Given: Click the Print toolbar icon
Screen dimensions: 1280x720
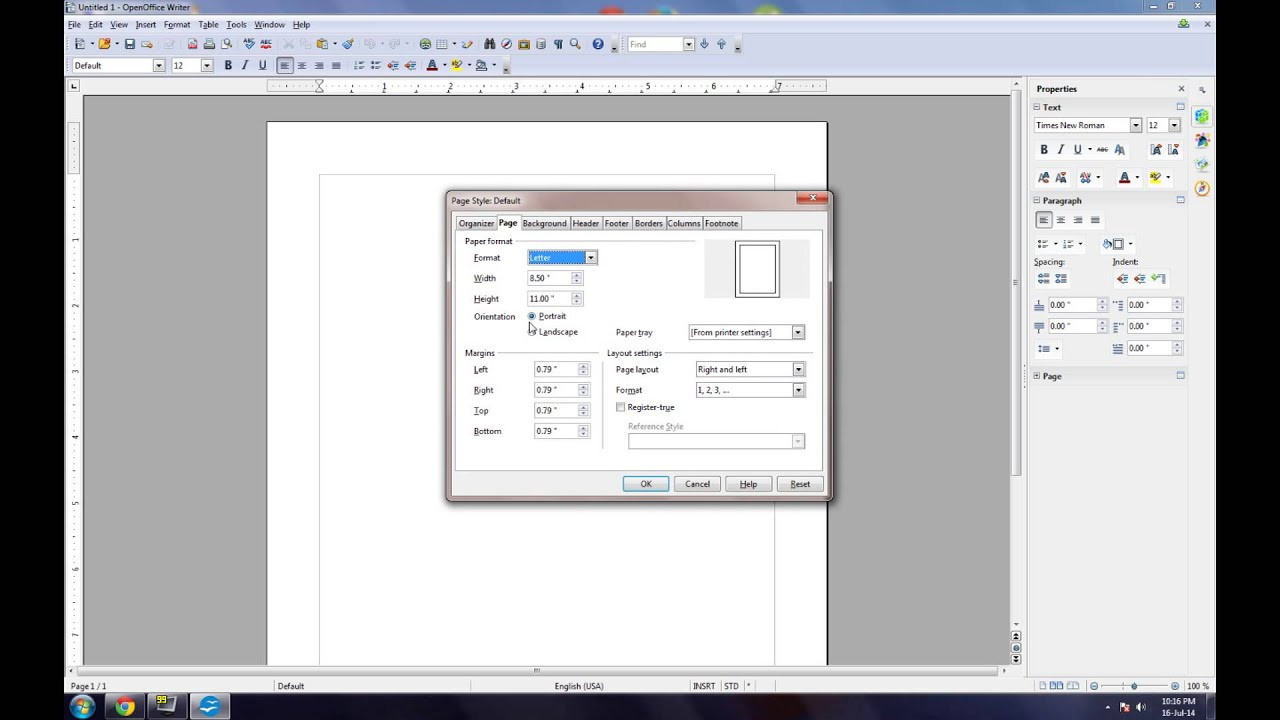Looking at the screenshot, I should tap(209, 44).
